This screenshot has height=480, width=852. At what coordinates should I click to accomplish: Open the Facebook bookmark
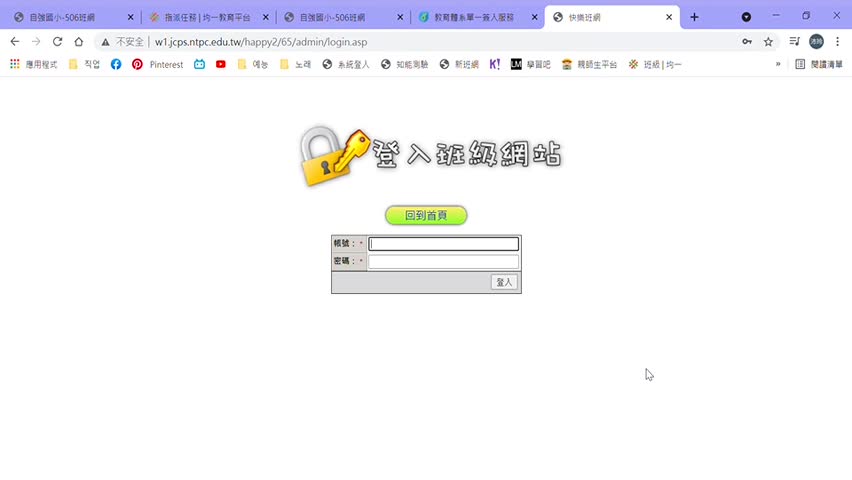pos(116,64)
